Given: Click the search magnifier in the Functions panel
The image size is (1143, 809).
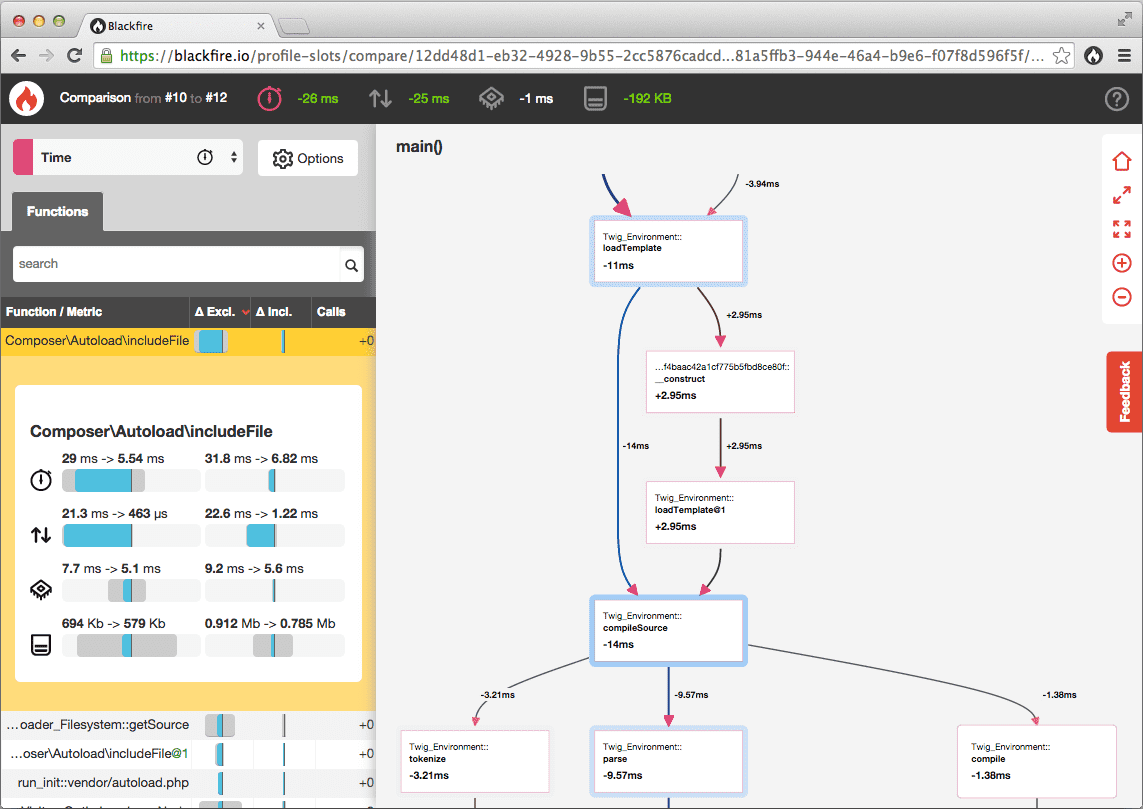Looking at the screenshot, I should [351, 265].
